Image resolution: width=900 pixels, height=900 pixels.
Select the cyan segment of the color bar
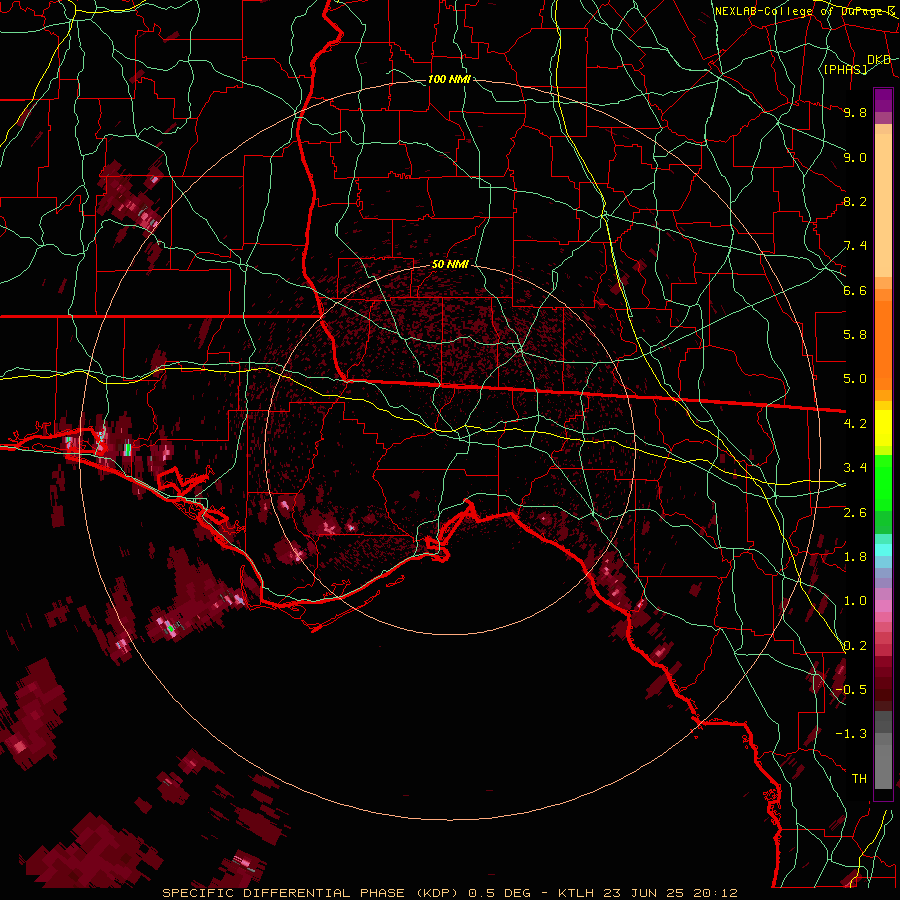883,550
